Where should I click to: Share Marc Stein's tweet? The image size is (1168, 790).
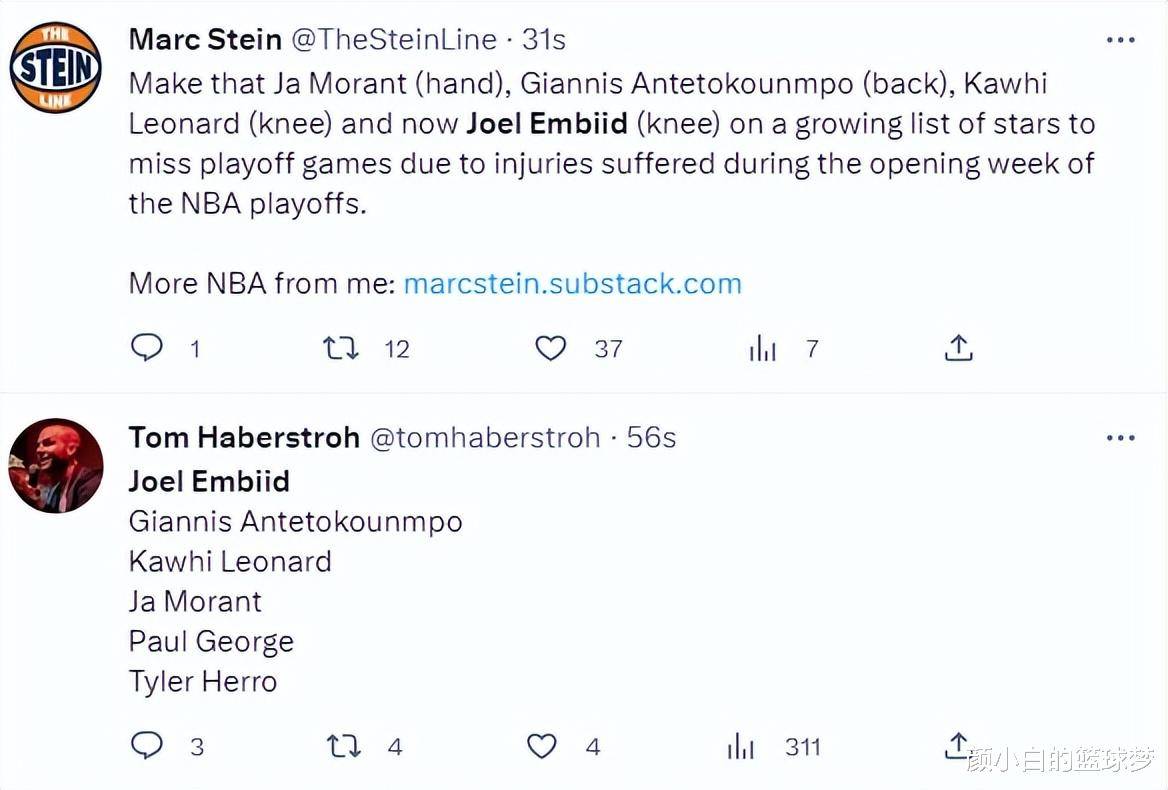[958, 348]
